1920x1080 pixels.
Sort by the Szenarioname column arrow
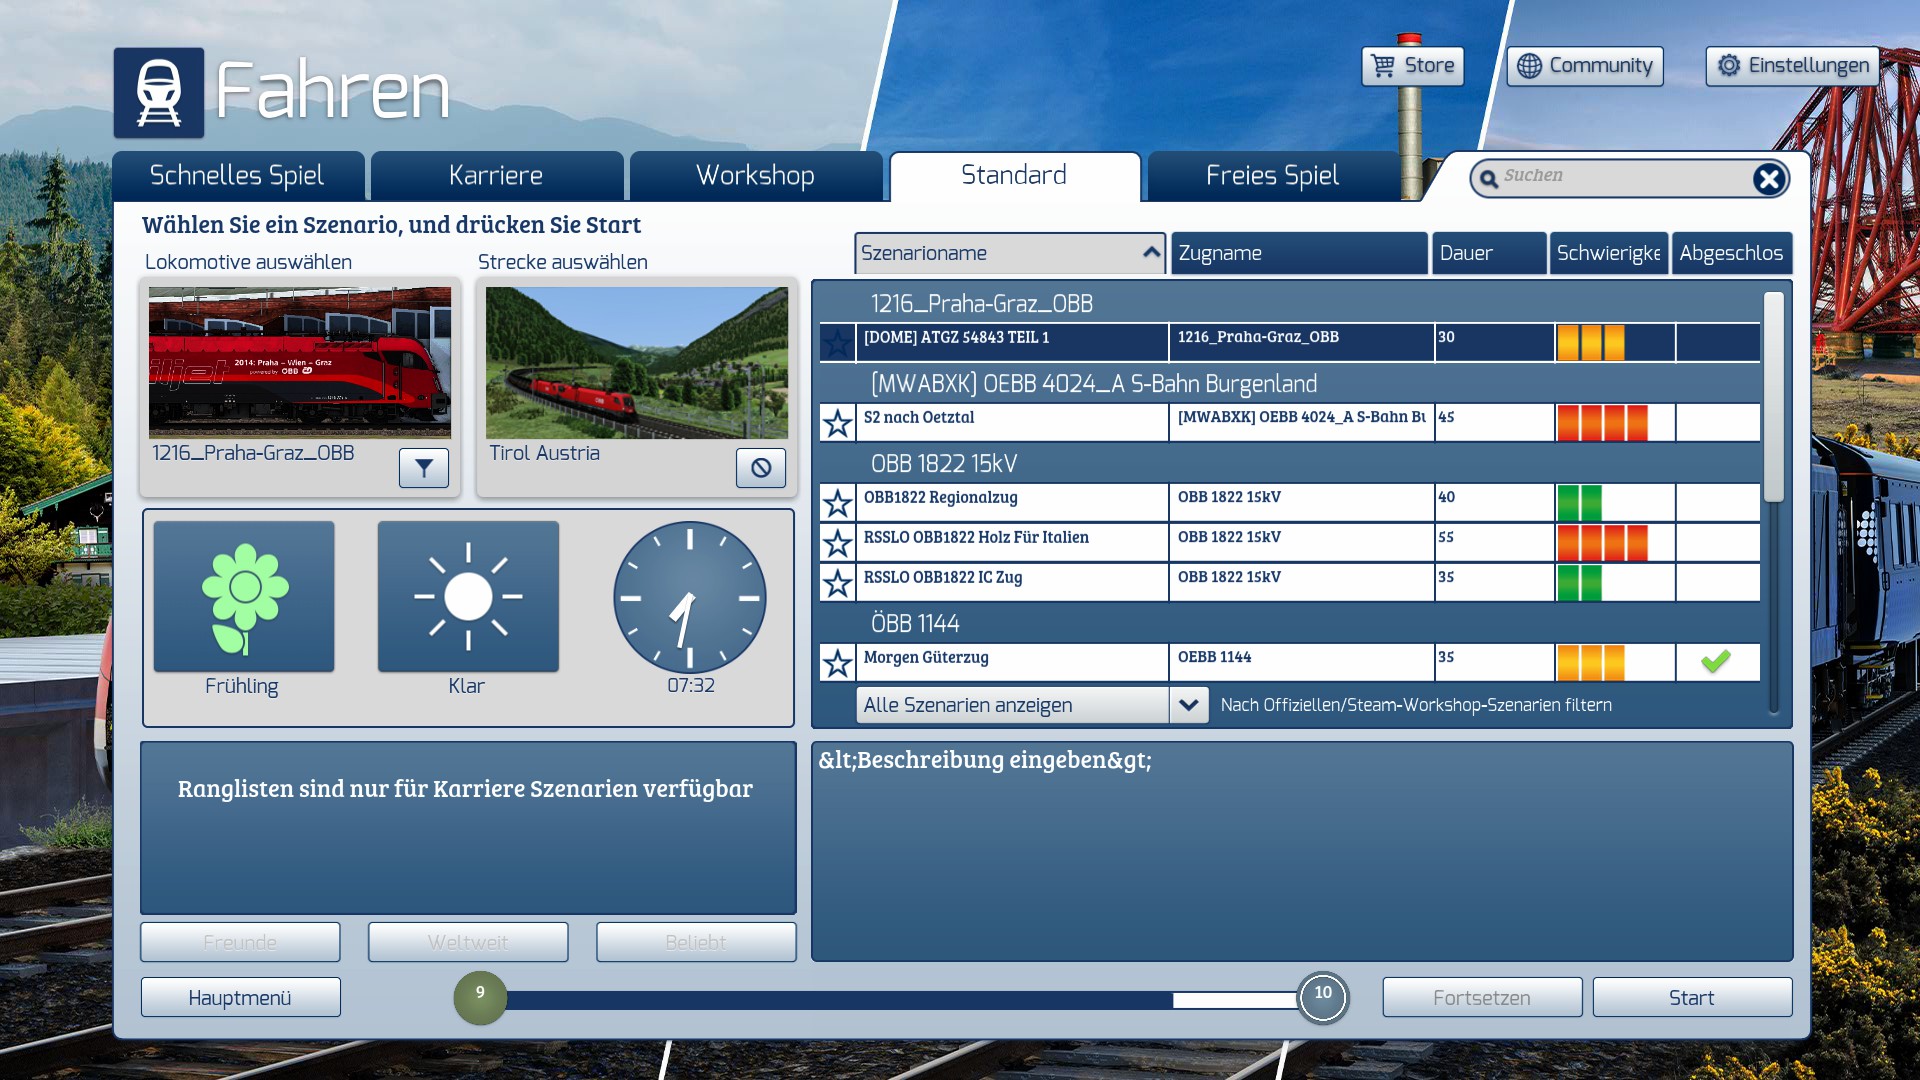(1151, 253)
